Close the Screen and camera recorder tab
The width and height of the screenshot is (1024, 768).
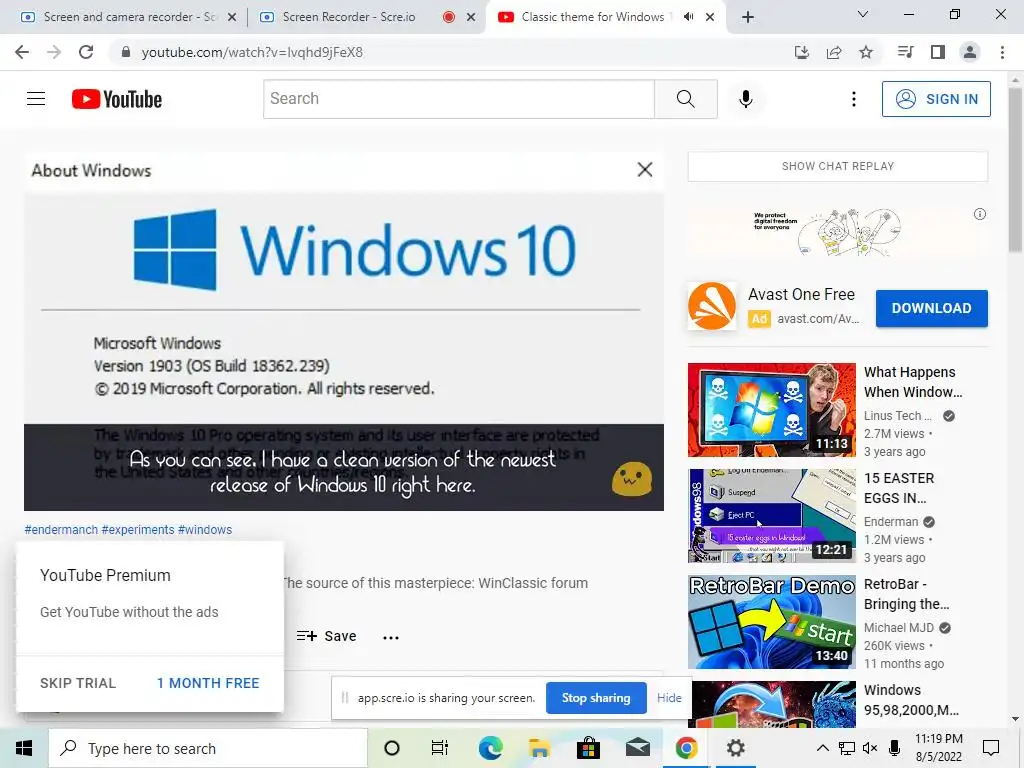232,18
